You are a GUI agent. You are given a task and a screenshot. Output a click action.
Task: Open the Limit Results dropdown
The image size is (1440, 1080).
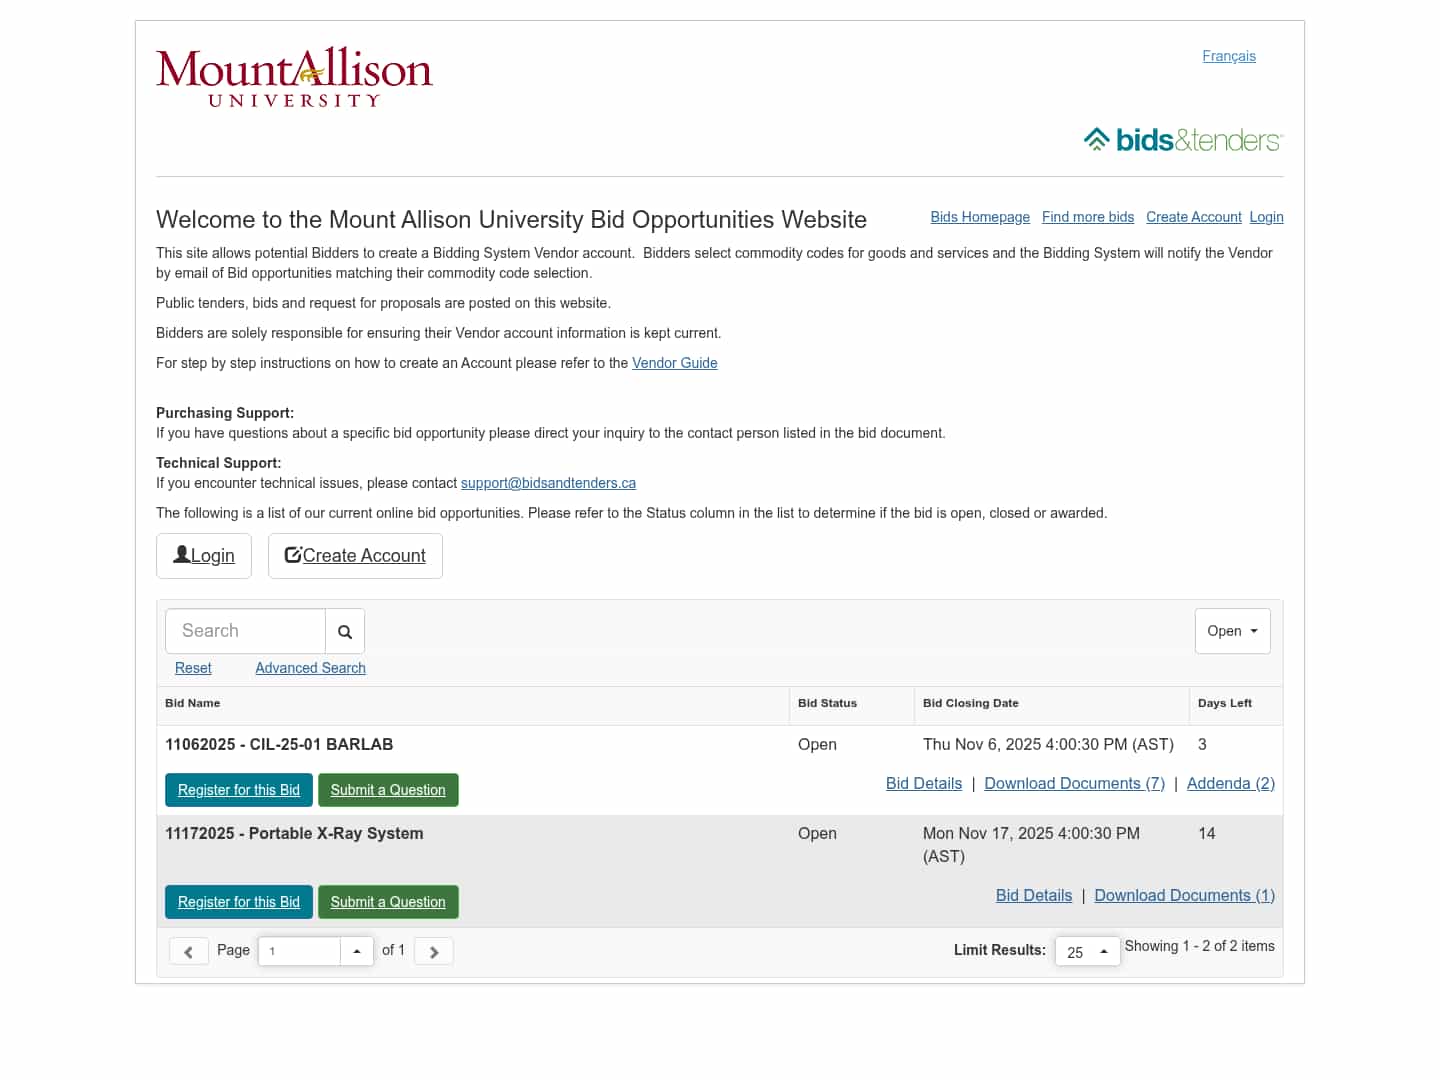pos(1087,951)
